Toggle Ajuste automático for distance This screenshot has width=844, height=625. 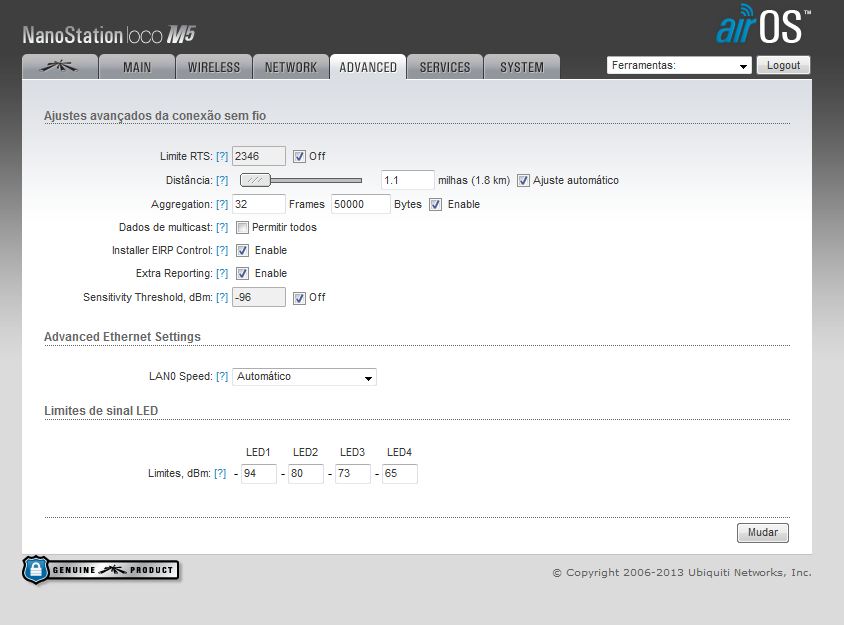[x=523, y=181]
